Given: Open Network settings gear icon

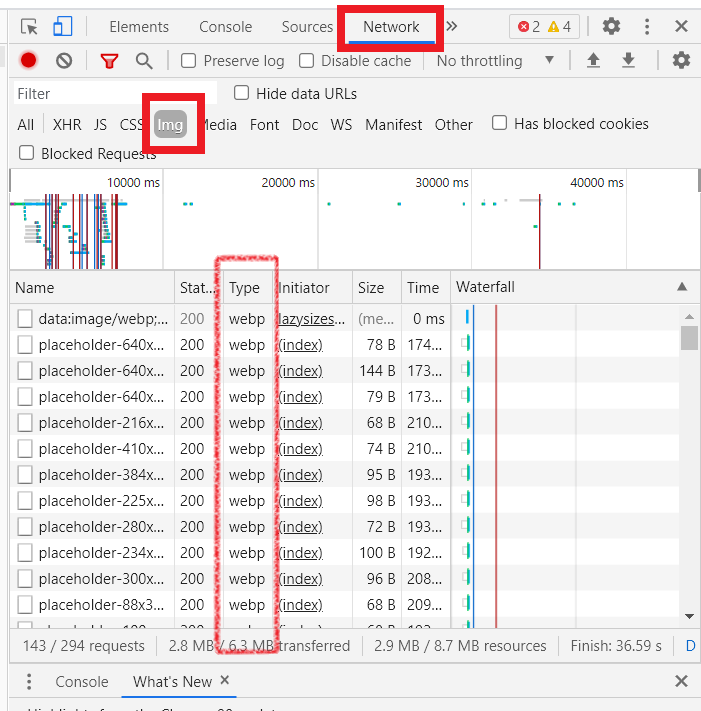Looking at the screenshot, I should tap(681, 60).
